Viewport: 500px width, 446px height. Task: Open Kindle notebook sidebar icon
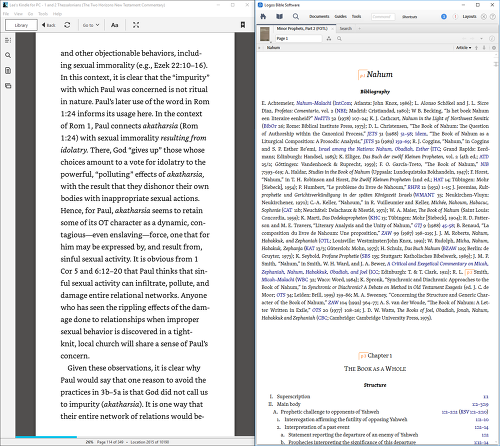pyautogui.click(x=8, y=70)
